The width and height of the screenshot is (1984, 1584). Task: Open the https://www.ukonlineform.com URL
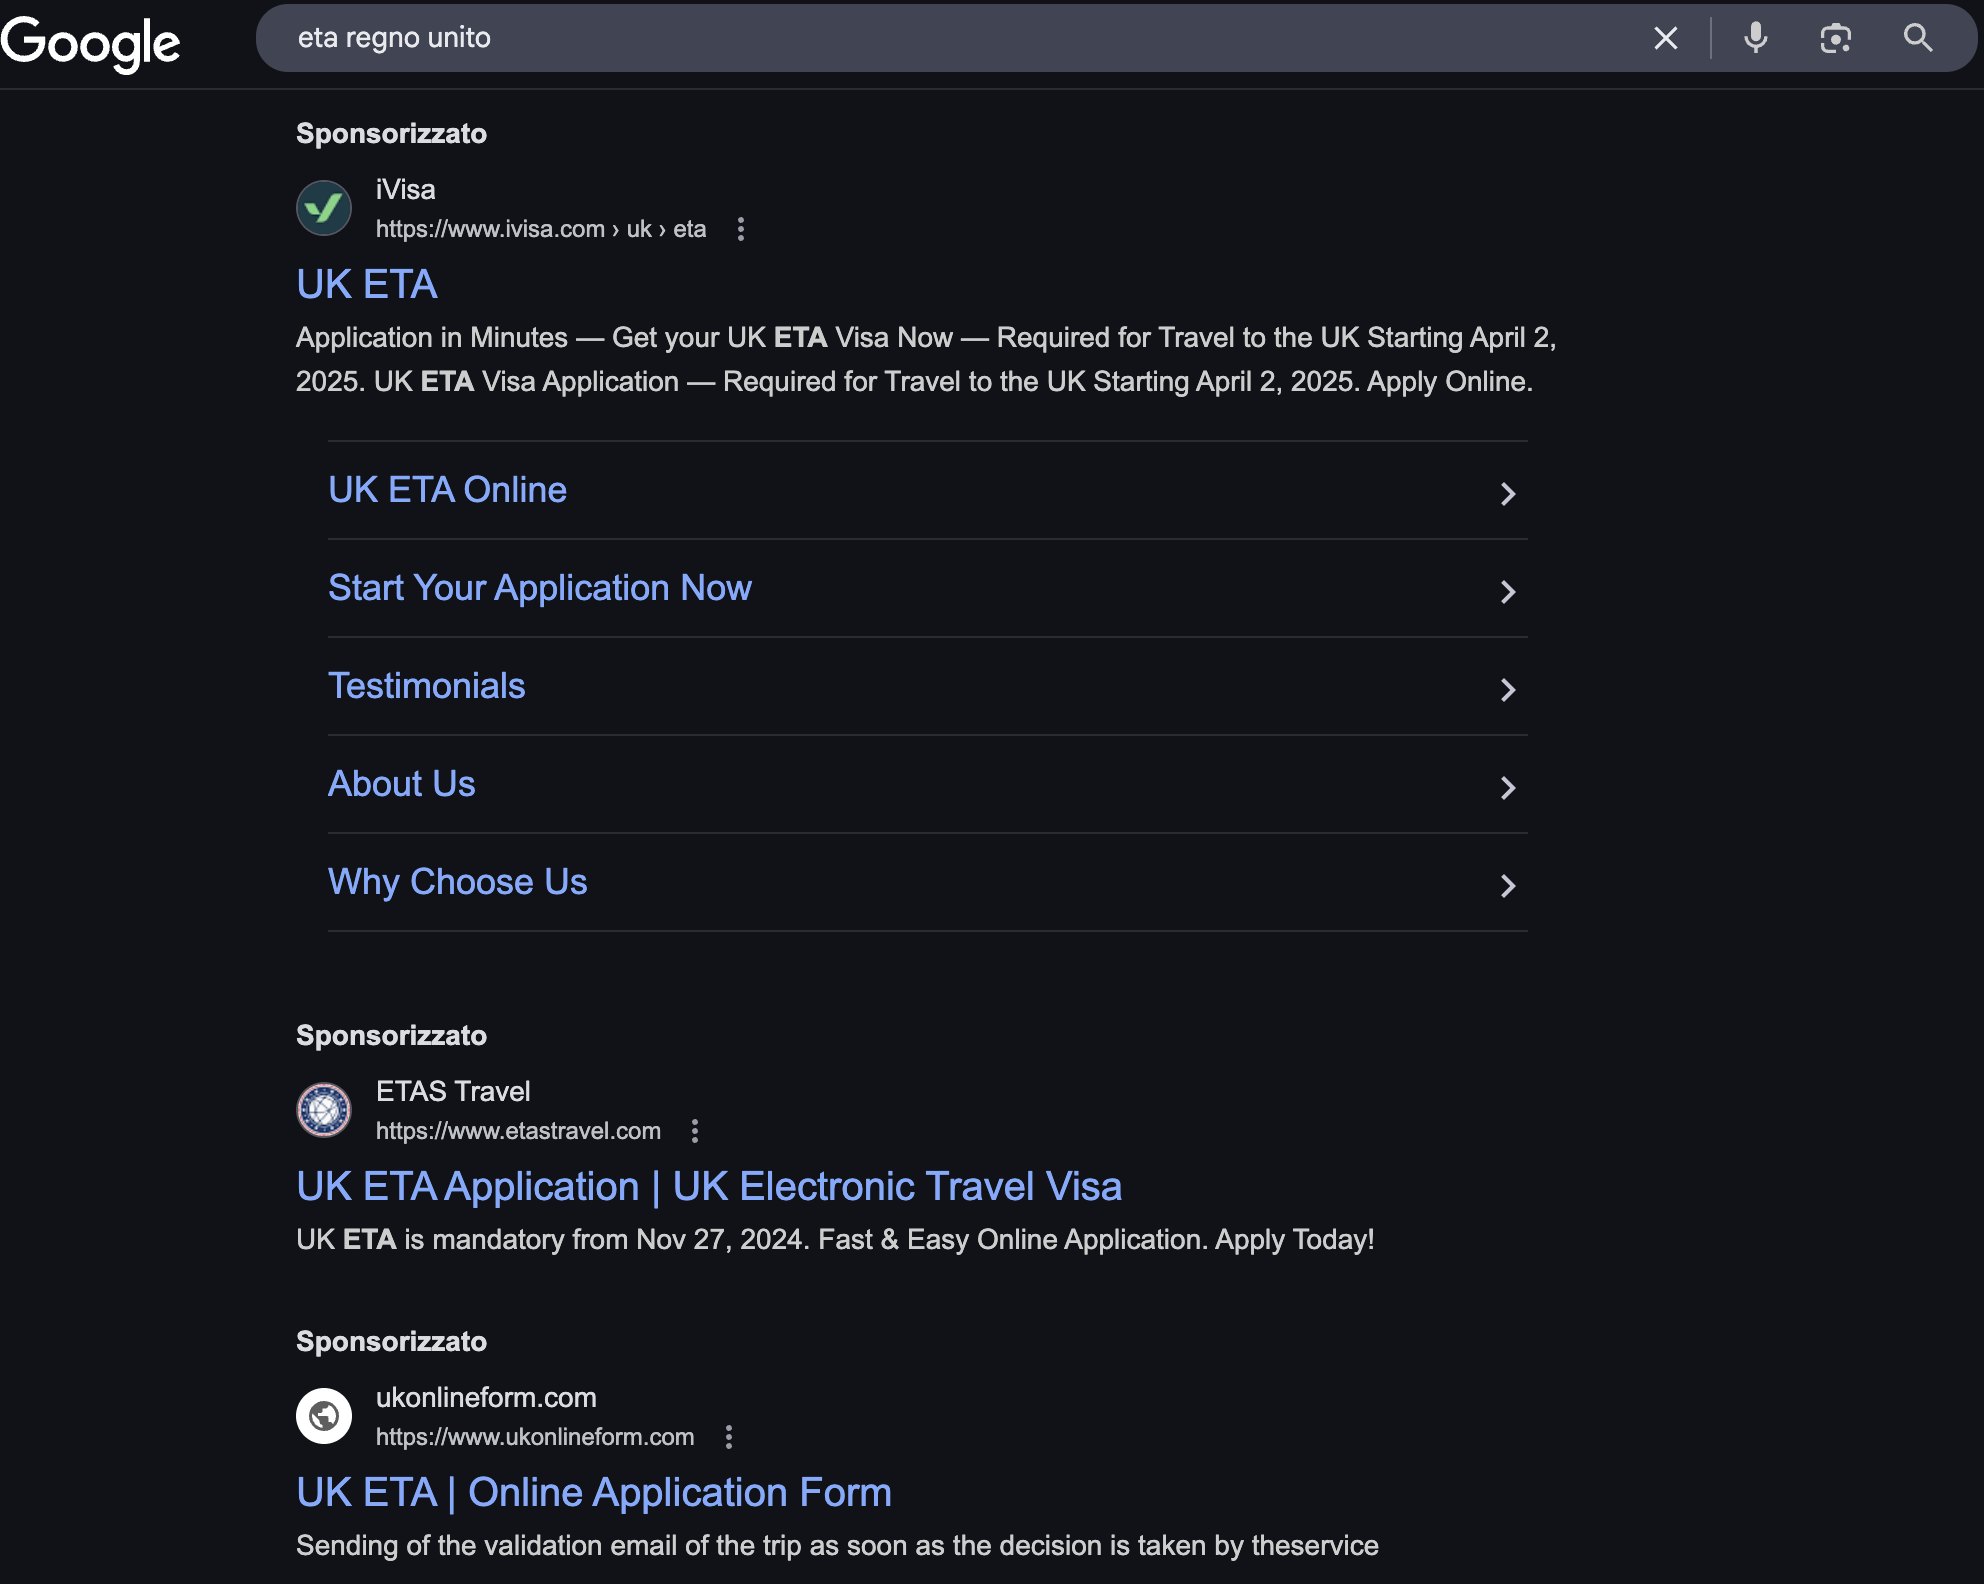point(535,1437)
